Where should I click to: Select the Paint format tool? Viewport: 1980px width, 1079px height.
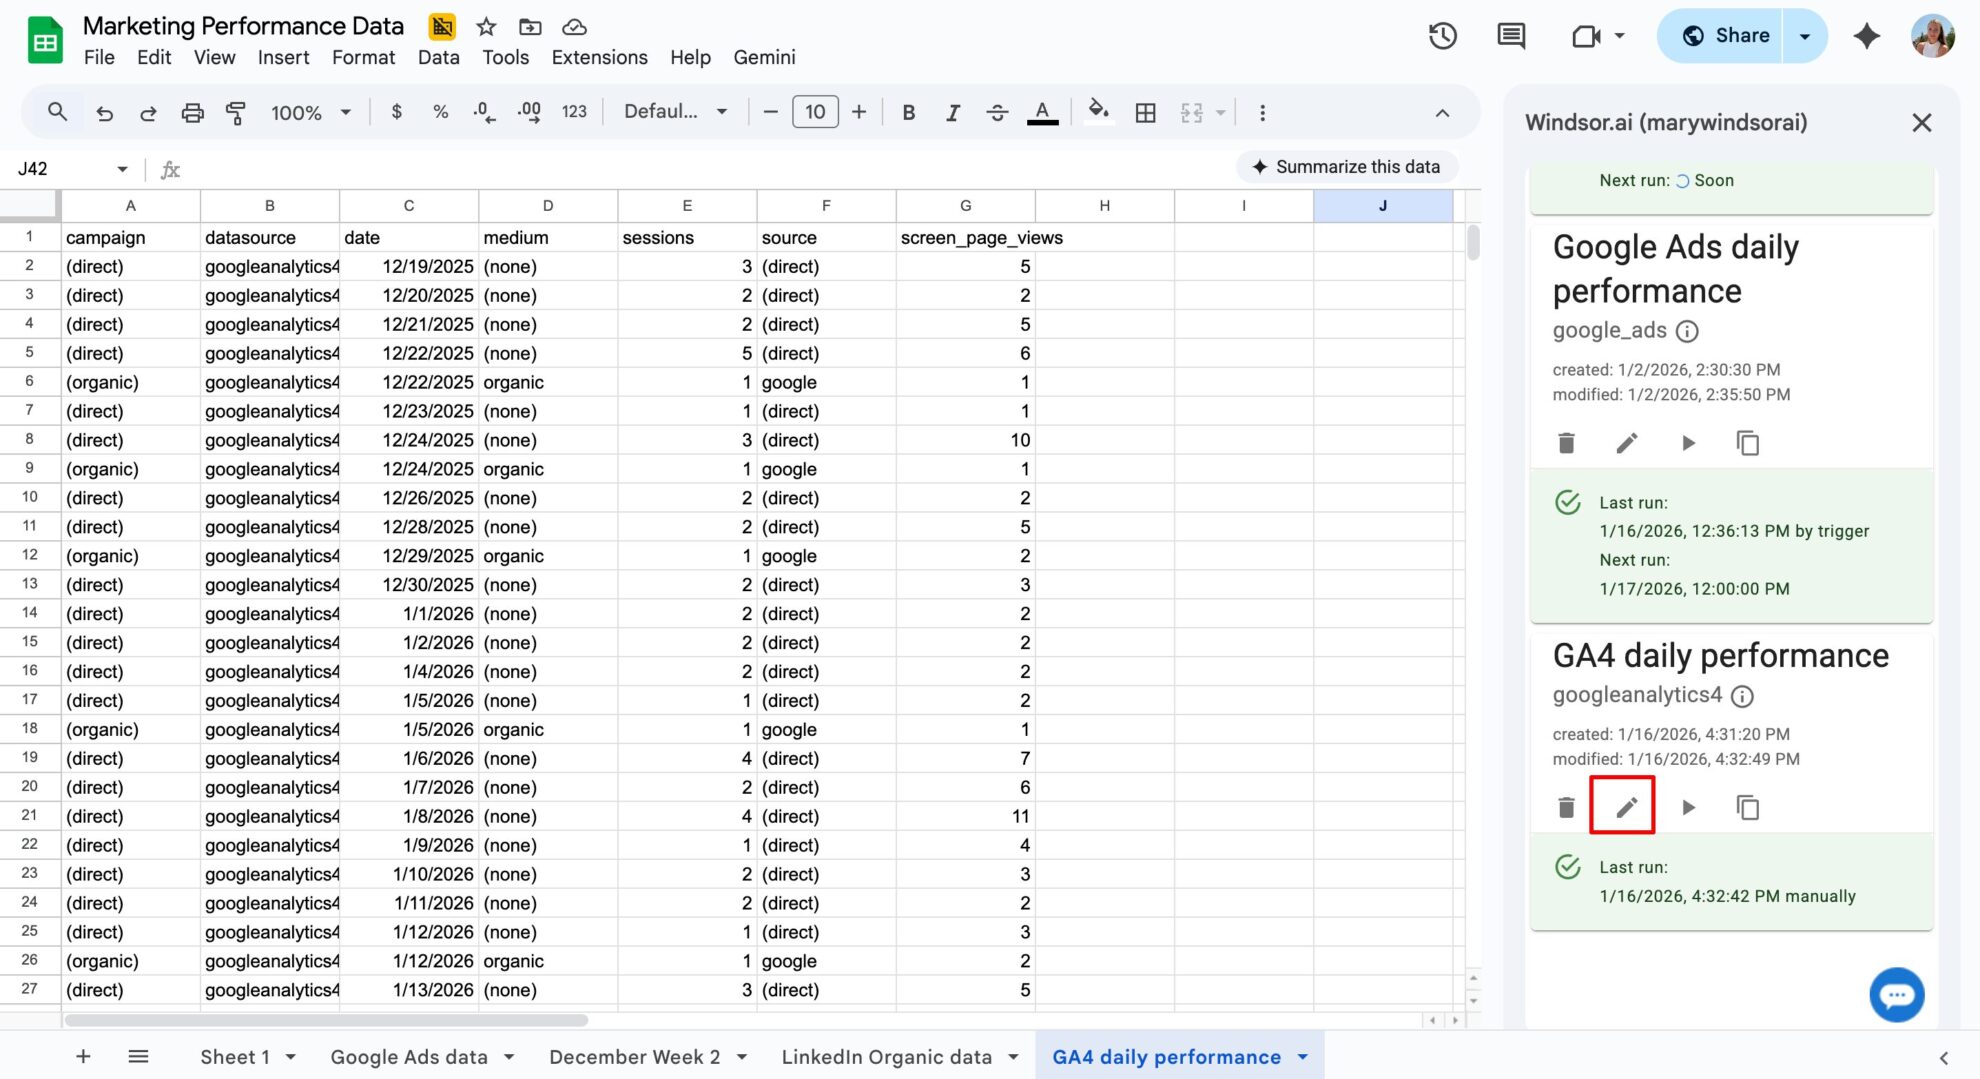point(236,113)
